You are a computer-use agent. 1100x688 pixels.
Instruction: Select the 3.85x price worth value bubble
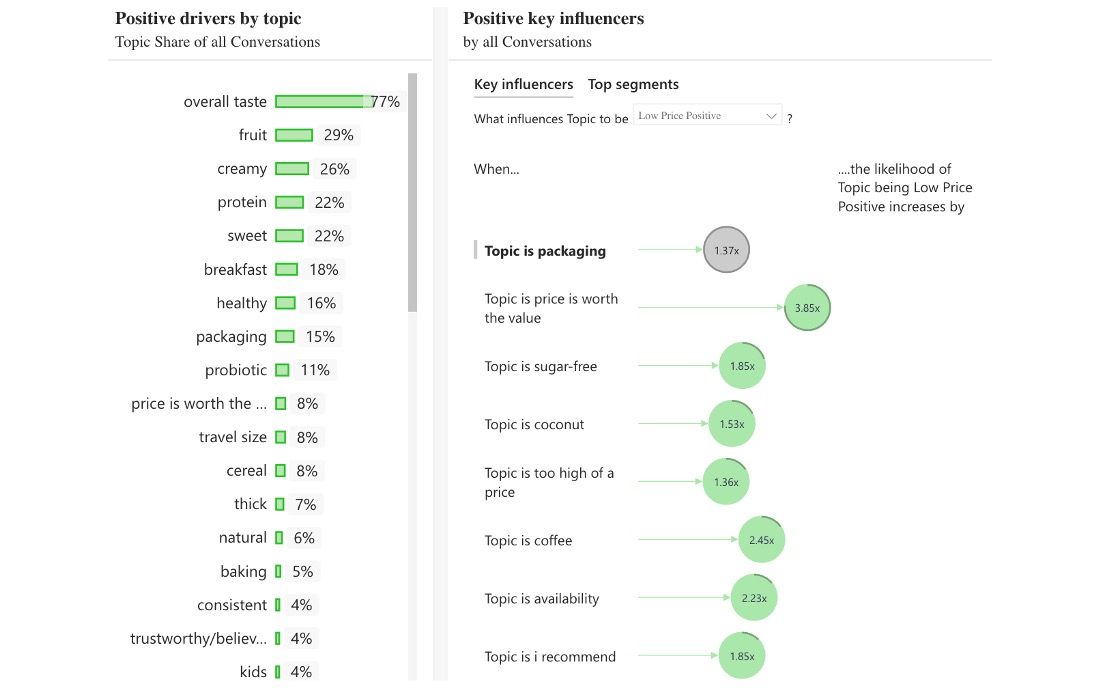pos(807,308)
